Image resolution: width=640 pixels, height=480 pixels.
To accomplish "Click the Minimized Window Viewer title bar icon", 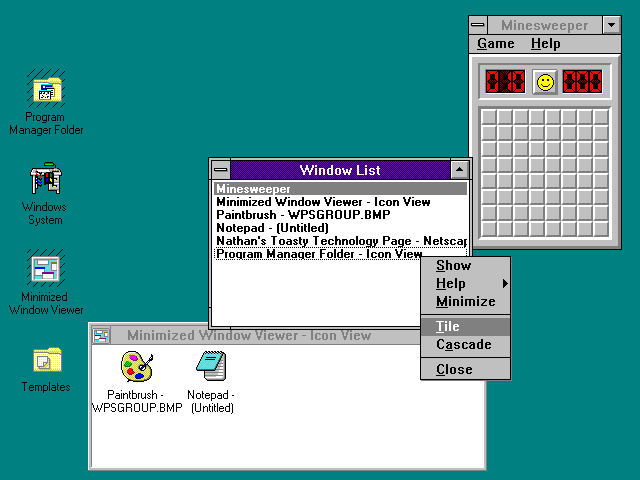I will 101,336.
